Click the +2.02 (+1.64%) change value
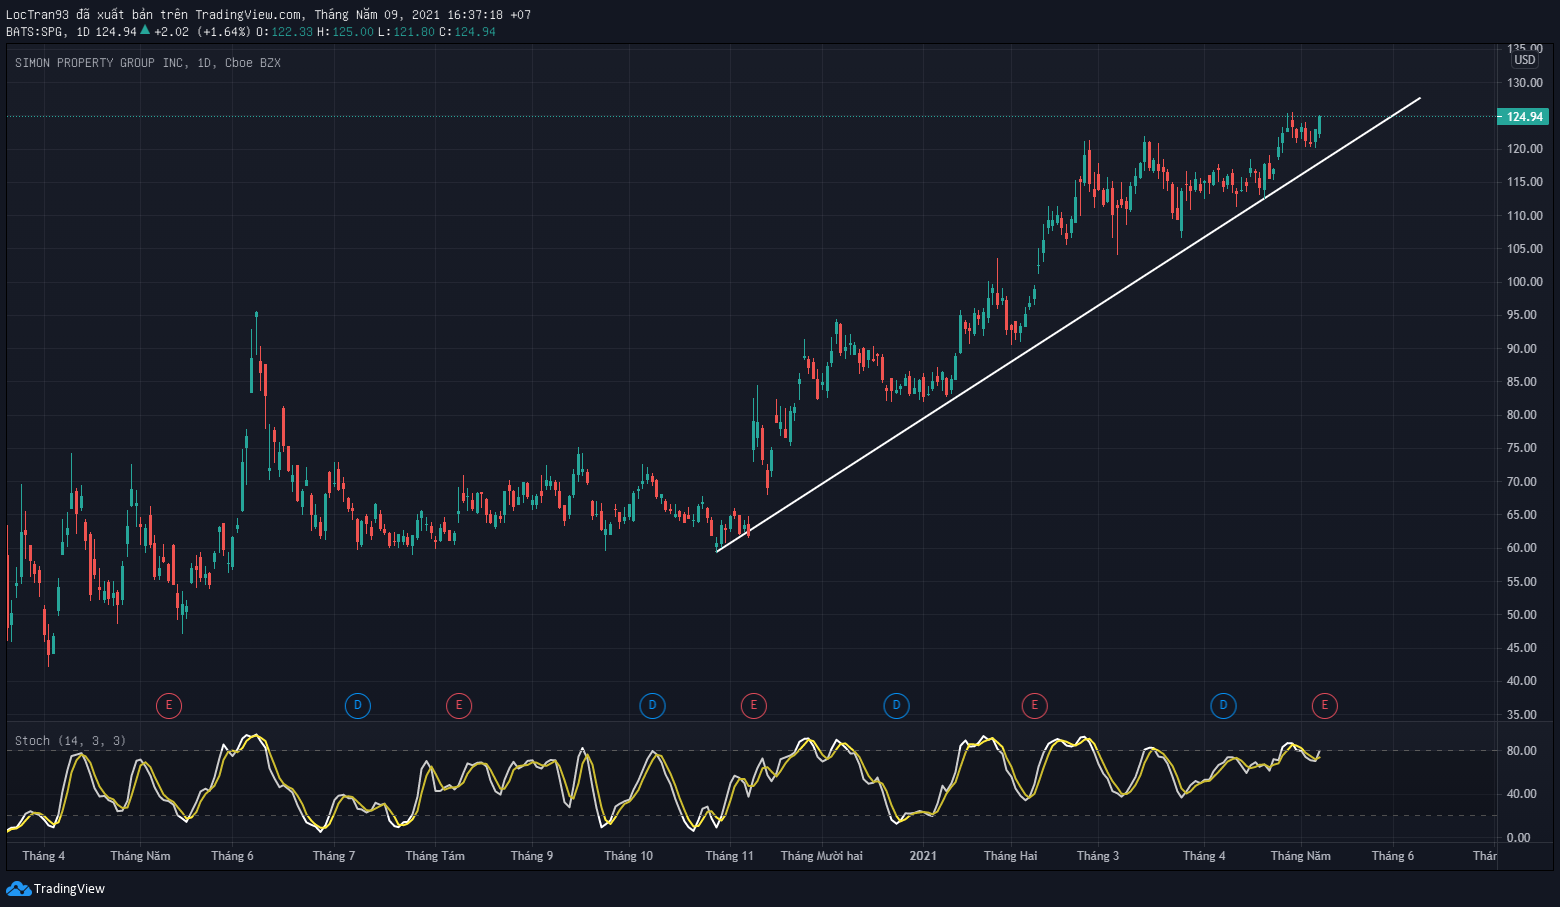This screenshot has height=907, width=1560. click(x=202, y=32)
